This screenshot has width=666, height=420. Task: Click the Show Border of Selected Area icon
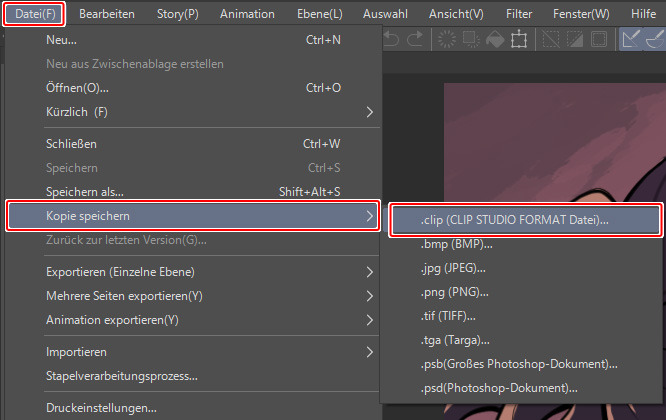point(599,40)
